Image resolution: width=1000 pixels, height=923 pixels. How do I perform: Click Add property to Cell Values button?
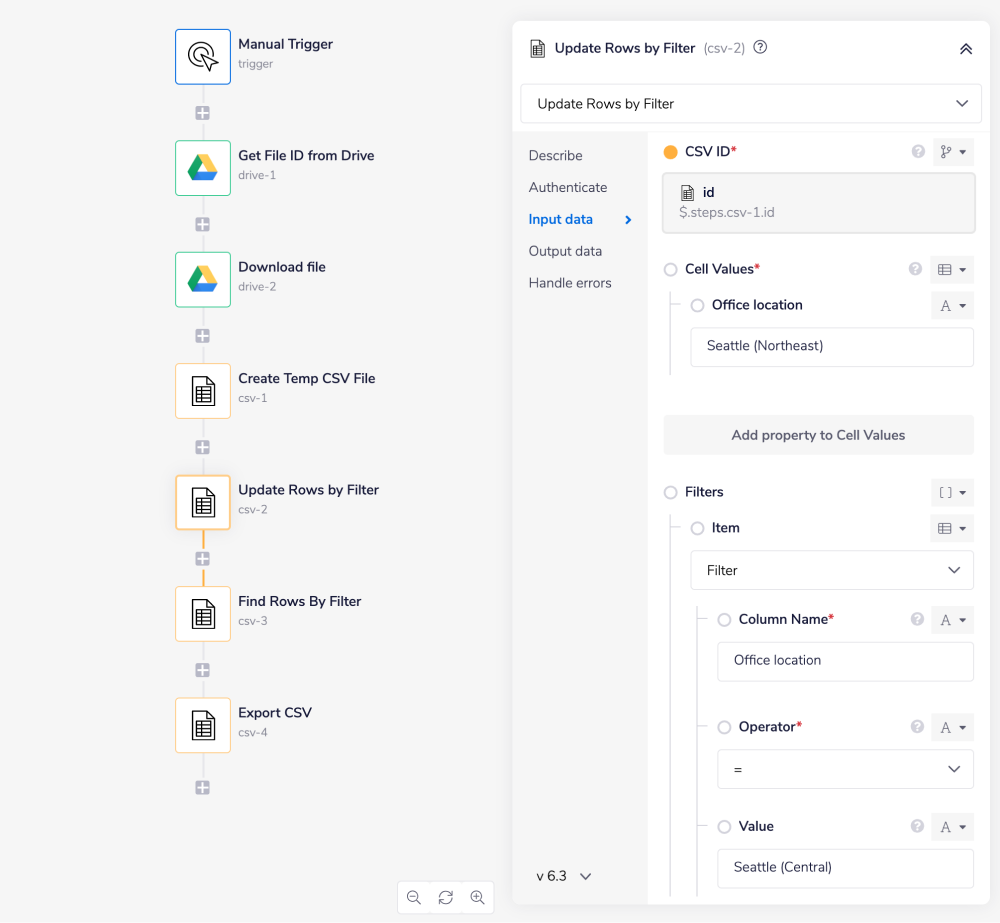818,435
